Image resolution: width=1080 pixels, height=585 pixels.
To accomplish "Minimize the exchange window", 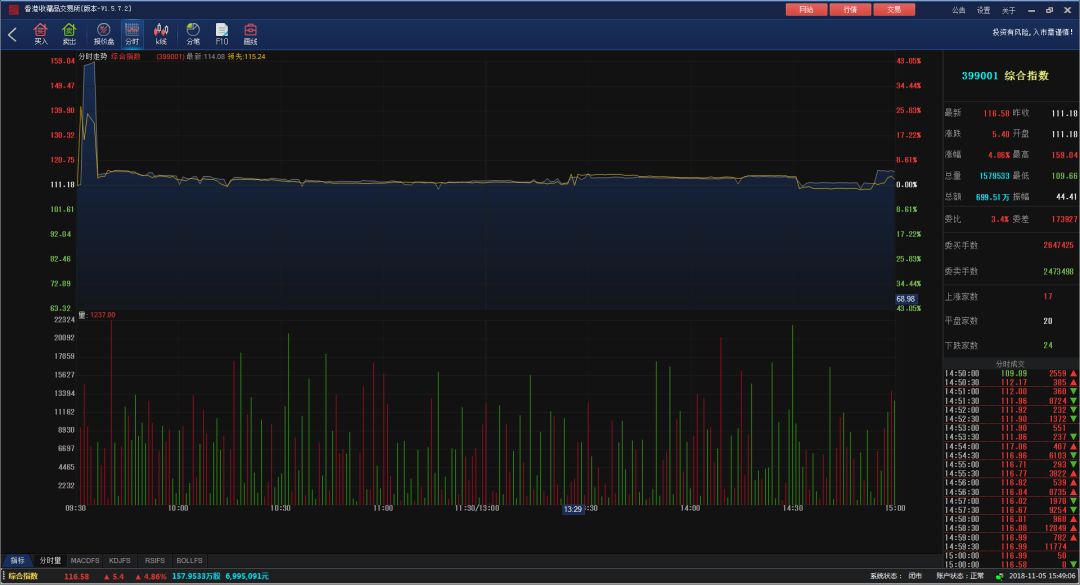I will point(1031,10).
